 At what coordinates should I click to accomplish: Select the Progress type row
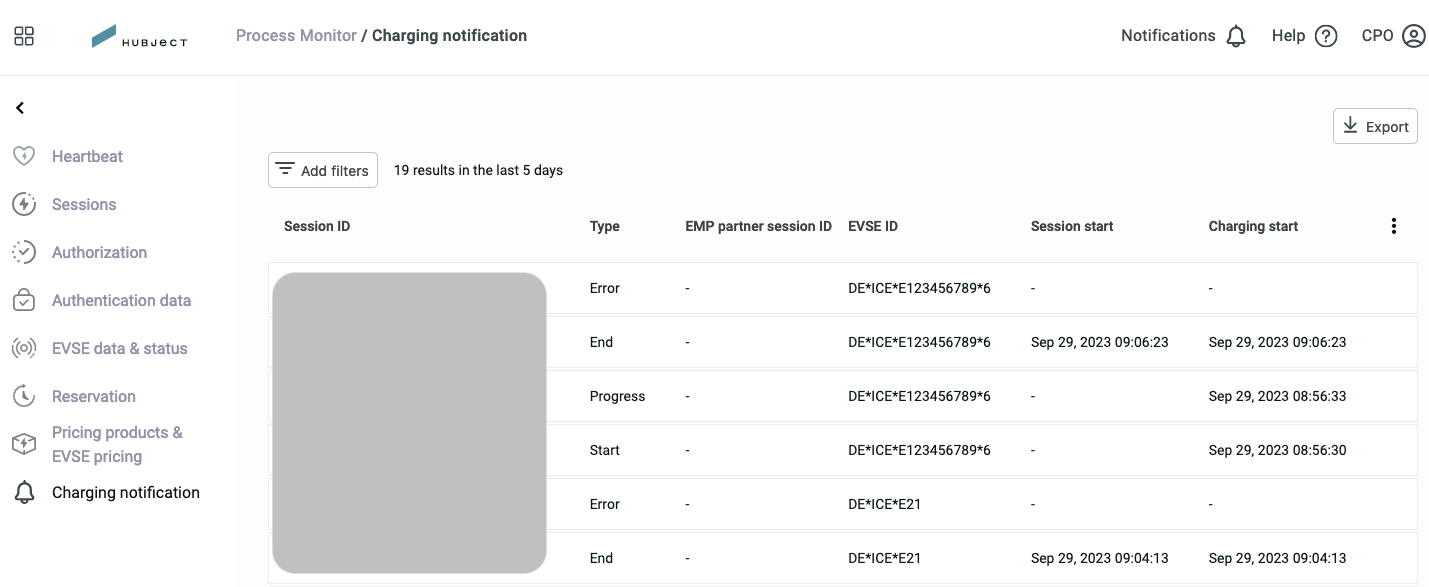(843, 396)
